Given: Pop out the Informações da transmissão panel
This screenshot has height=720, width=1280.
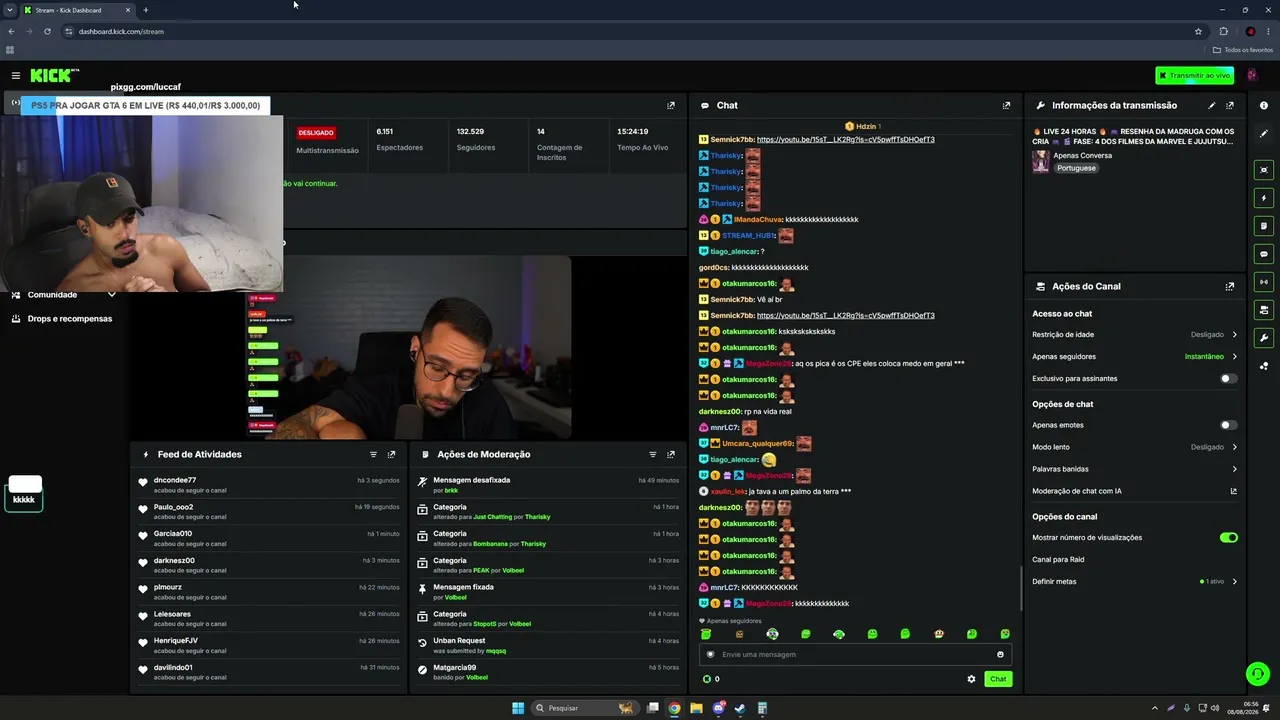Looking at the screenshot, I should click(x=1230, y=105).
